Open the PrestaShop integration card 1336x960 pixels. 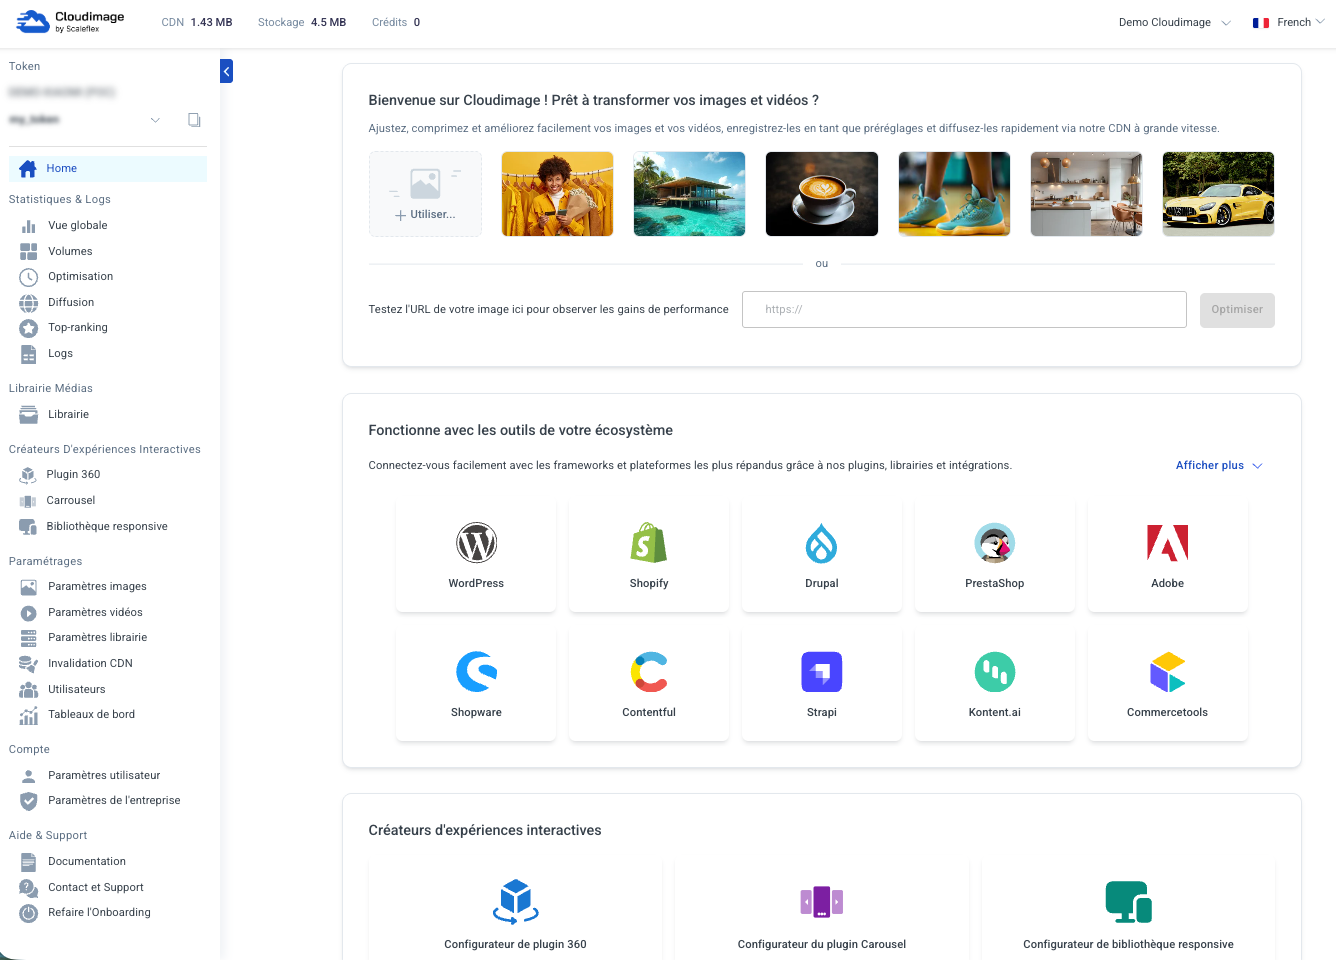tap(995, 556)
